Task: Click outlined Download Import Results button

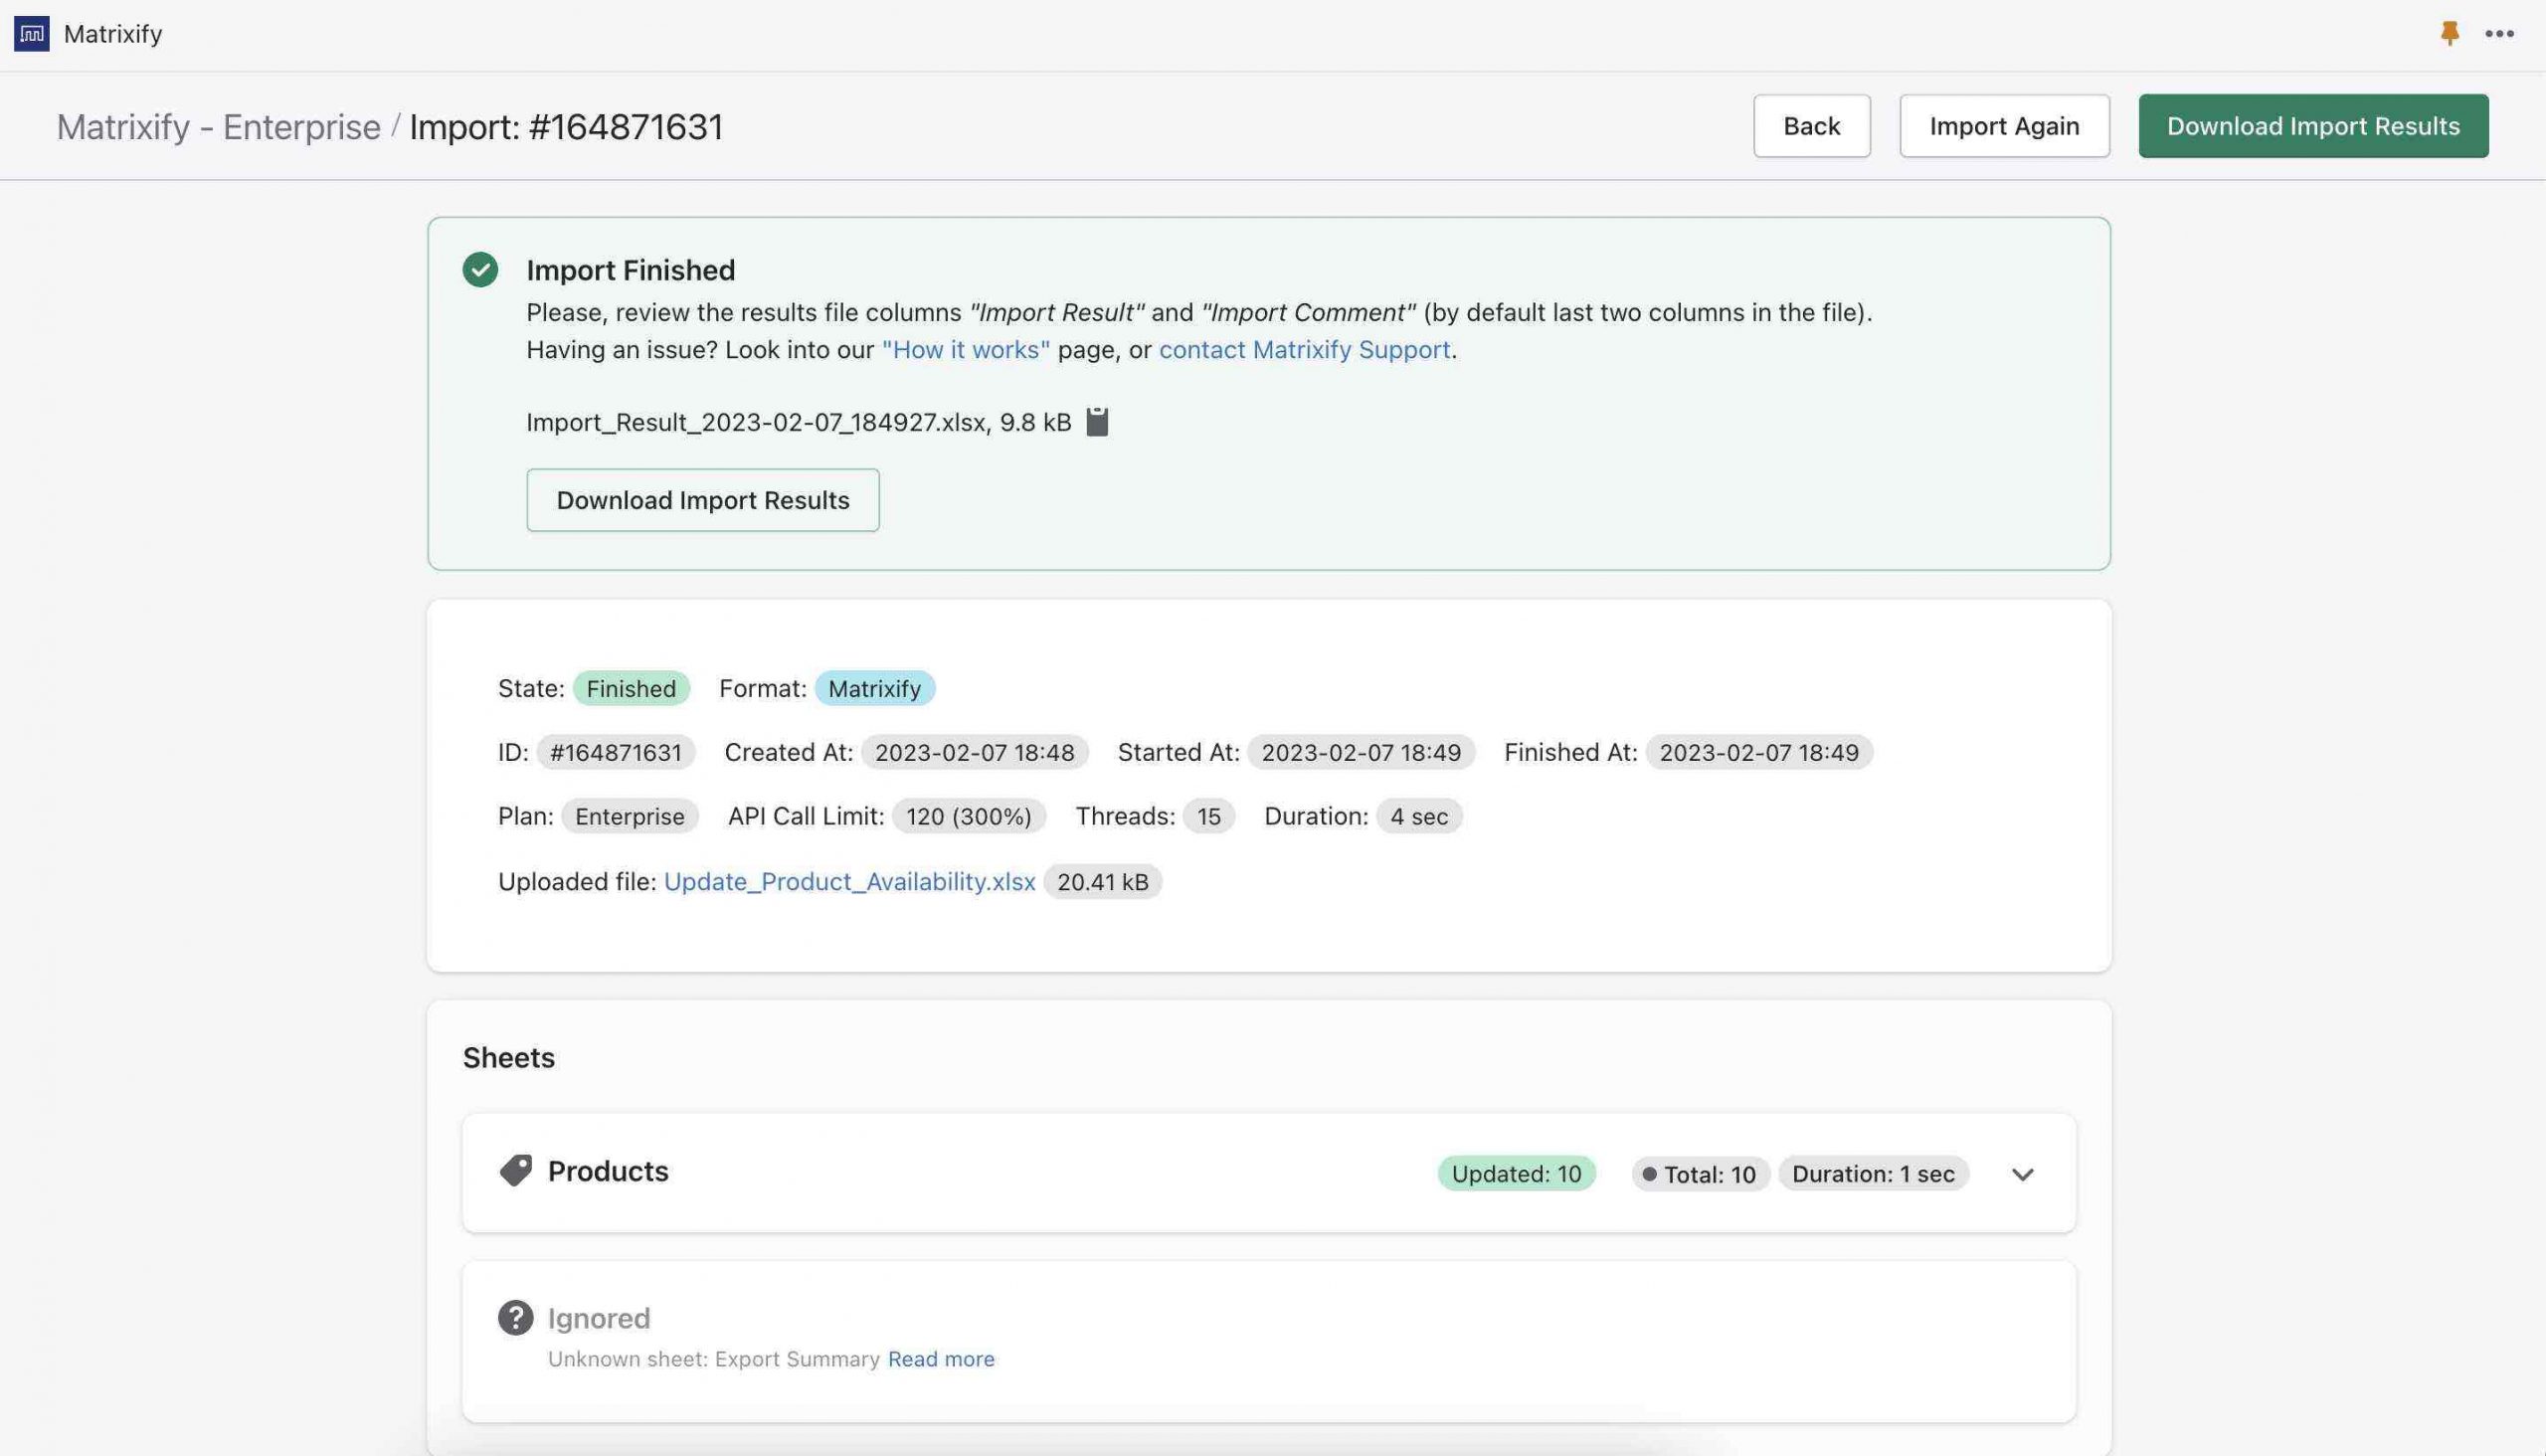Action: [702, 500]
